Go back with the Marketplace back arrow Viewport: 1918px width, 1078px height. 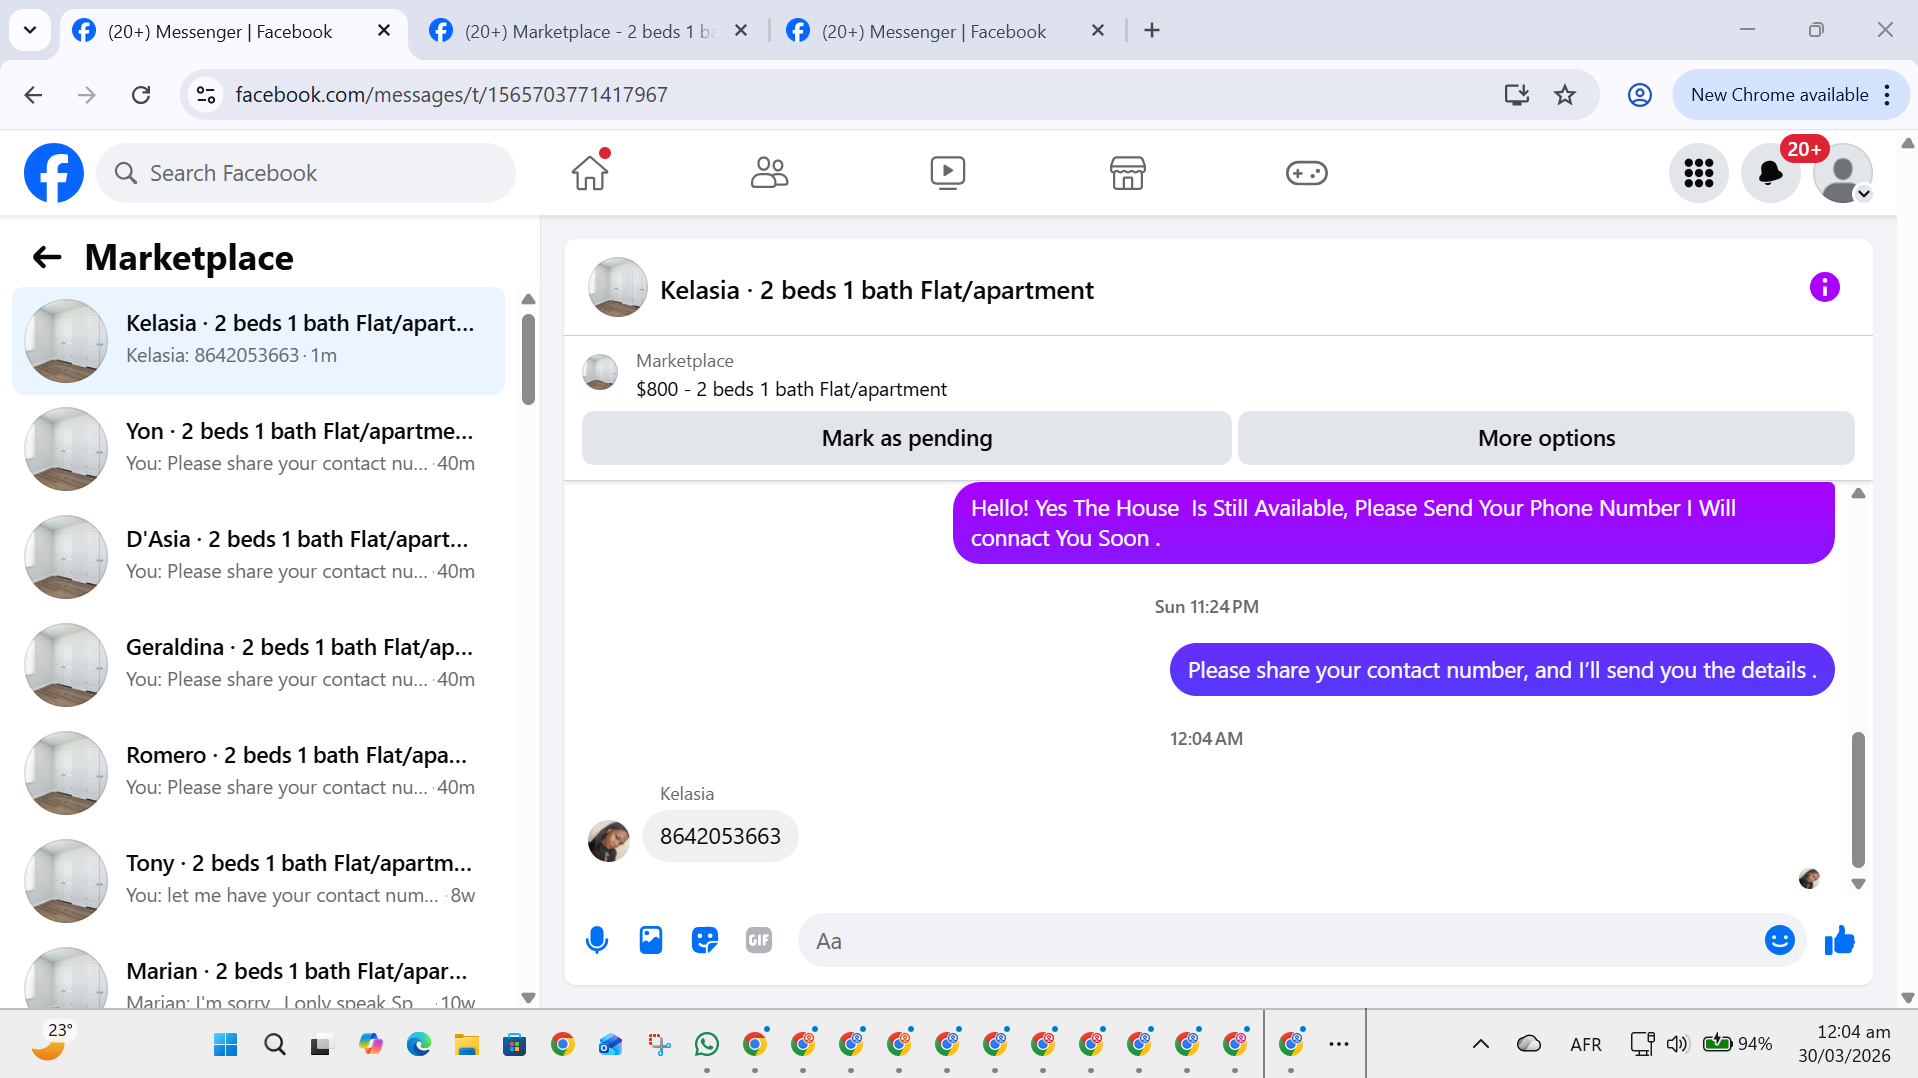[x=47, y=258]
